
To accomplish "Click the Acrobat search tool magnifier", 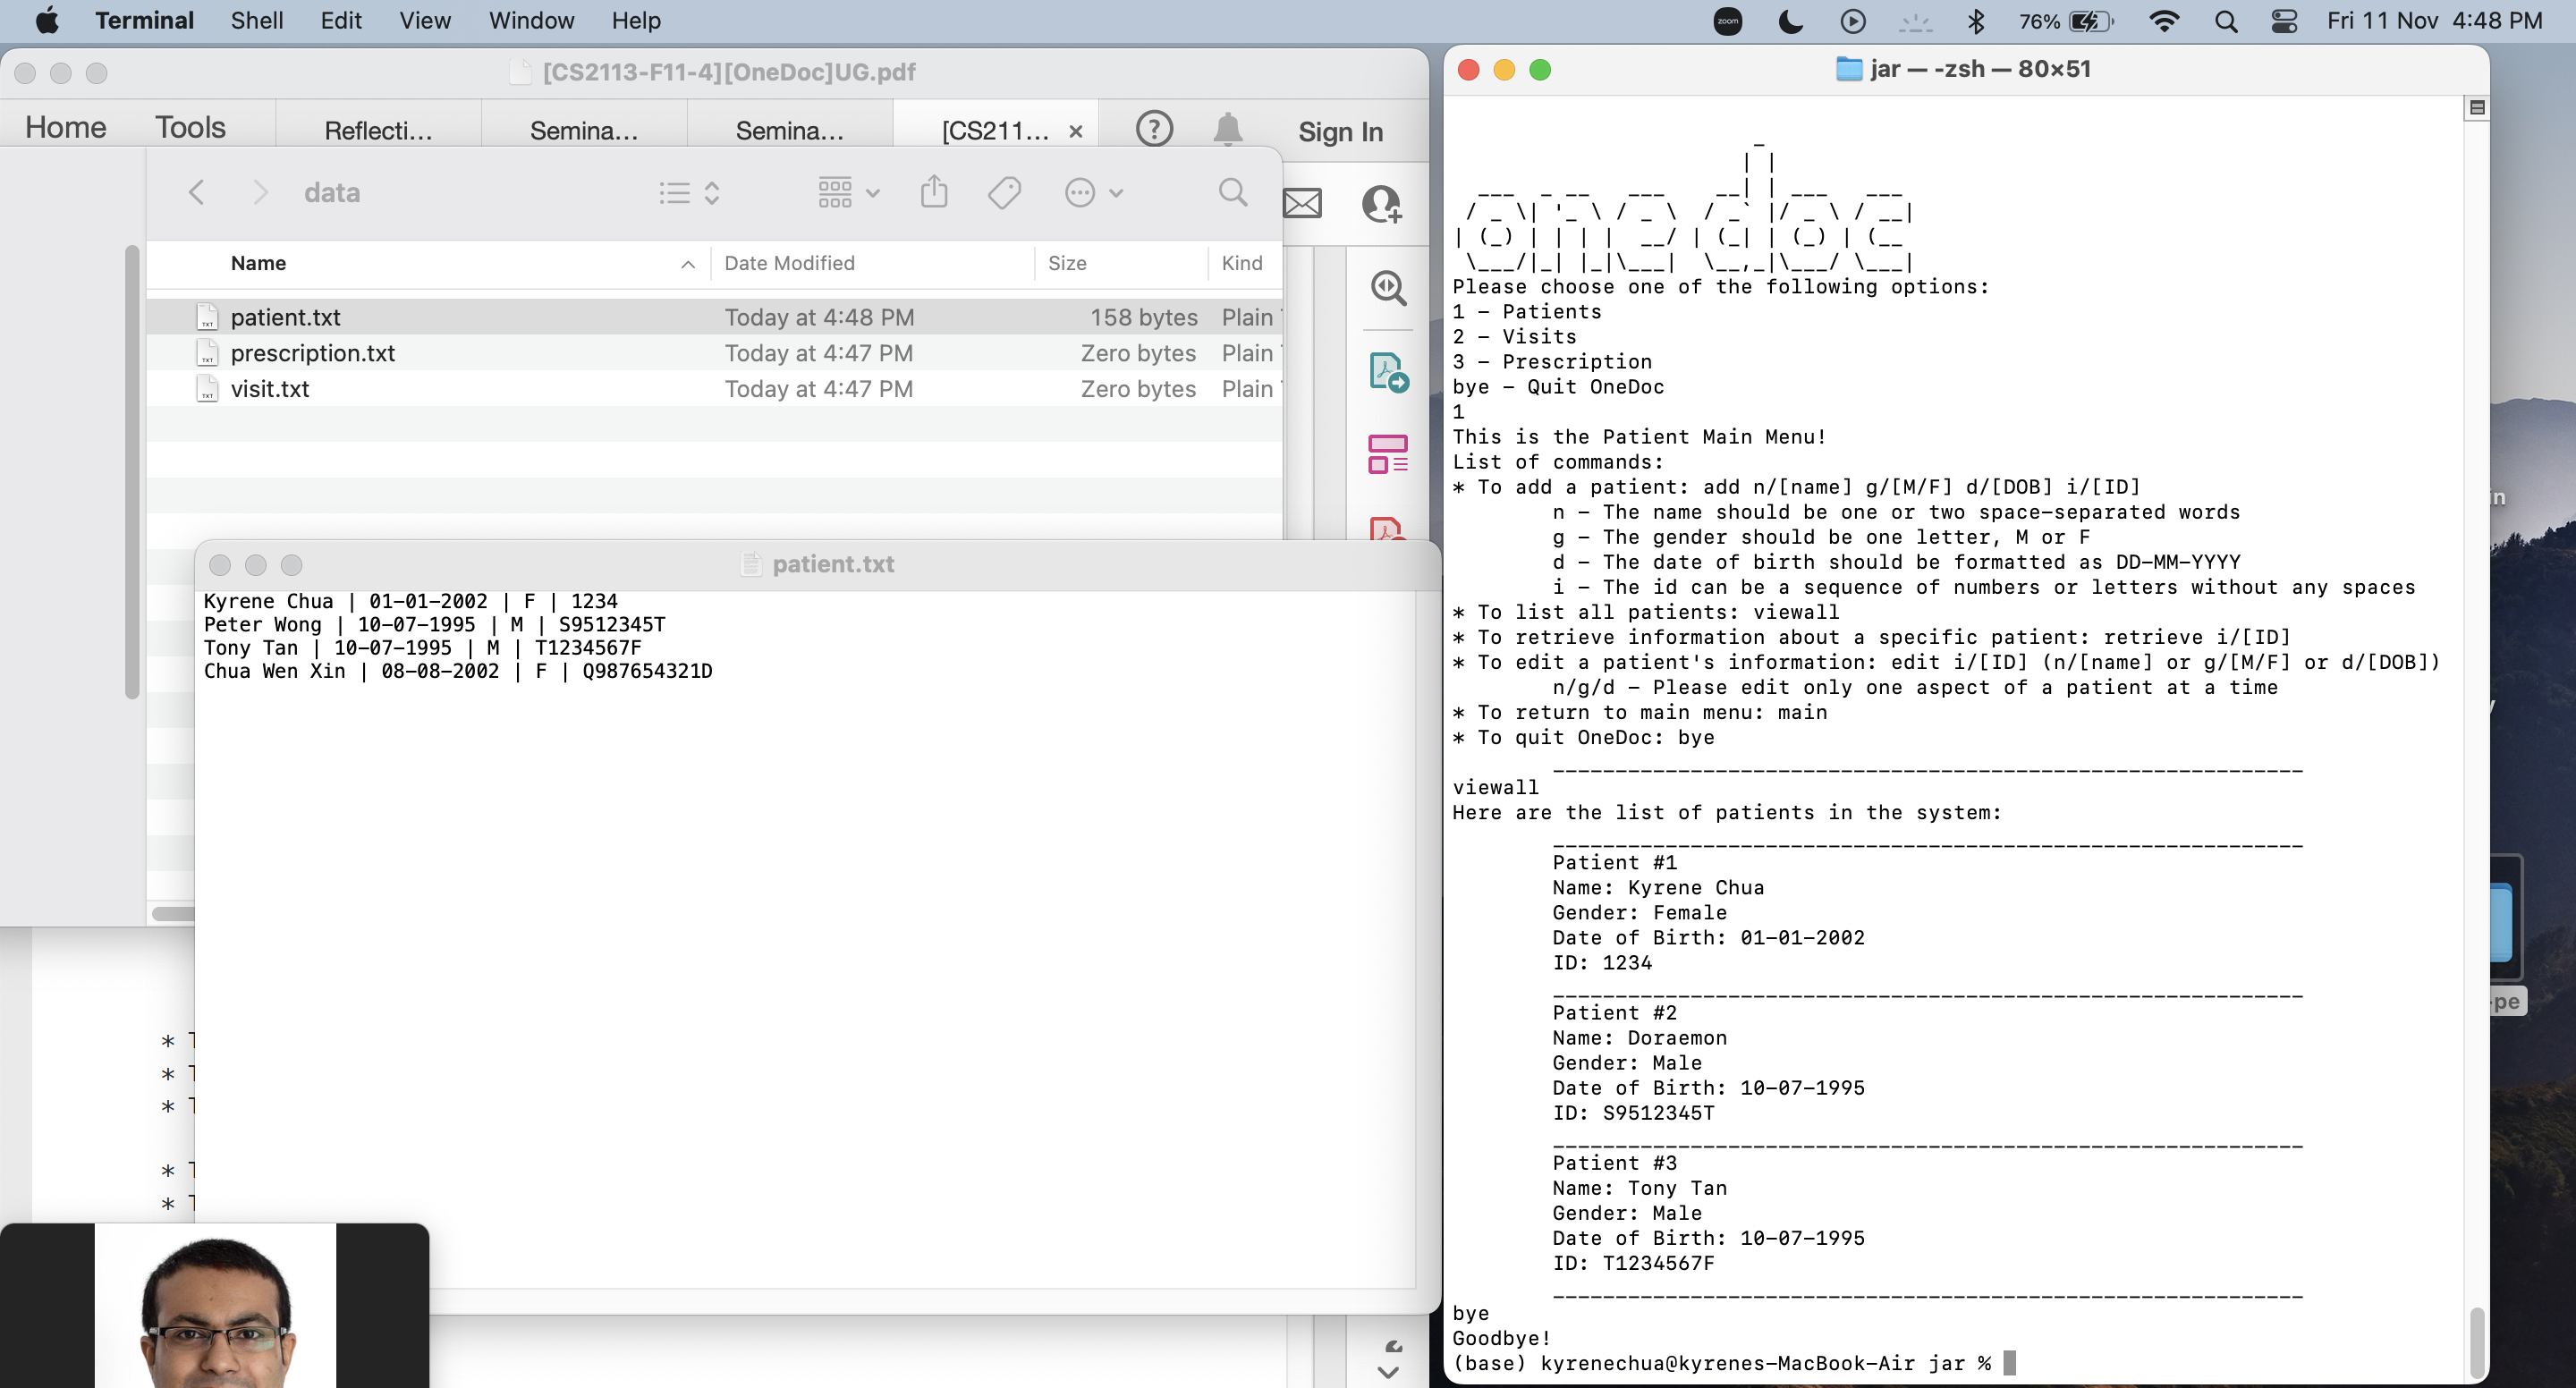I will tap(1388, 288).
